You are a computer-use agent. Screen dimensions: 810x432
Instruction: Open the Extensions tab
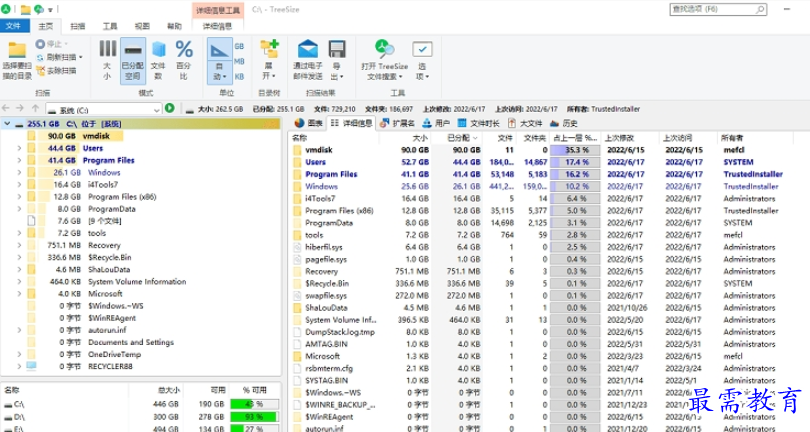click(397, 123)
